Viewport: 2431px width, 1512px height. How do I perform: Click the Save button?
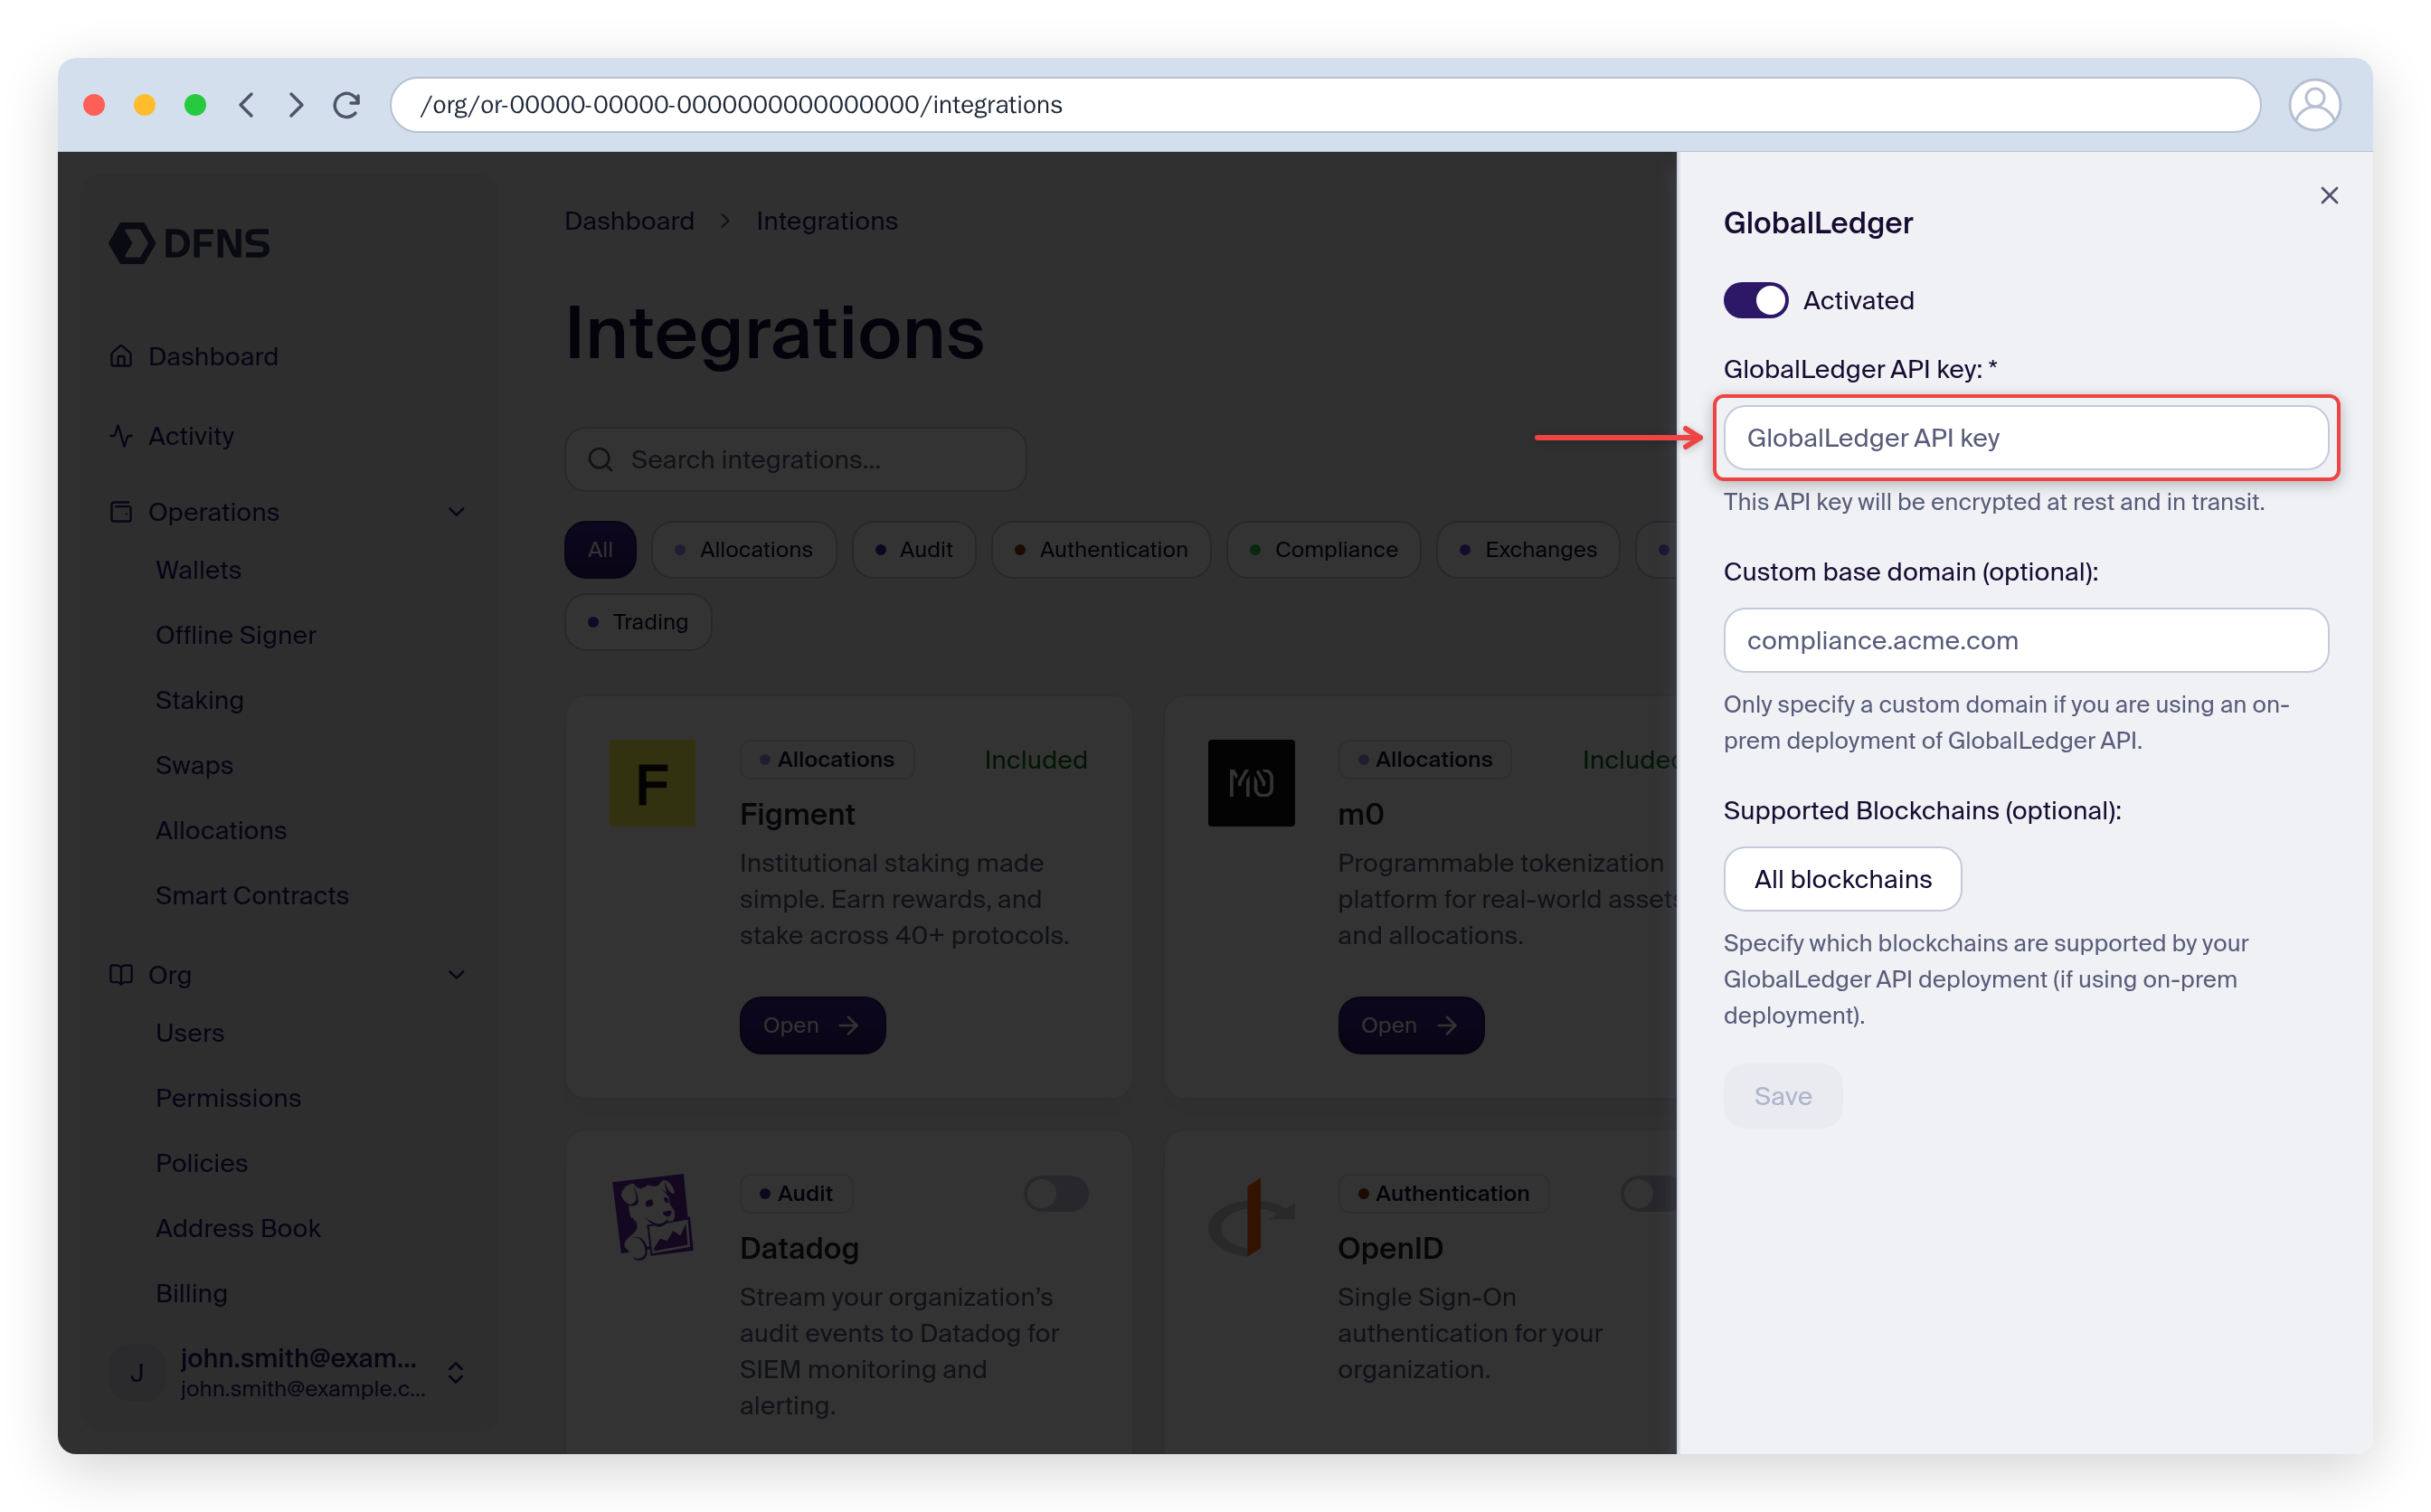[x=1782, y=1096]
